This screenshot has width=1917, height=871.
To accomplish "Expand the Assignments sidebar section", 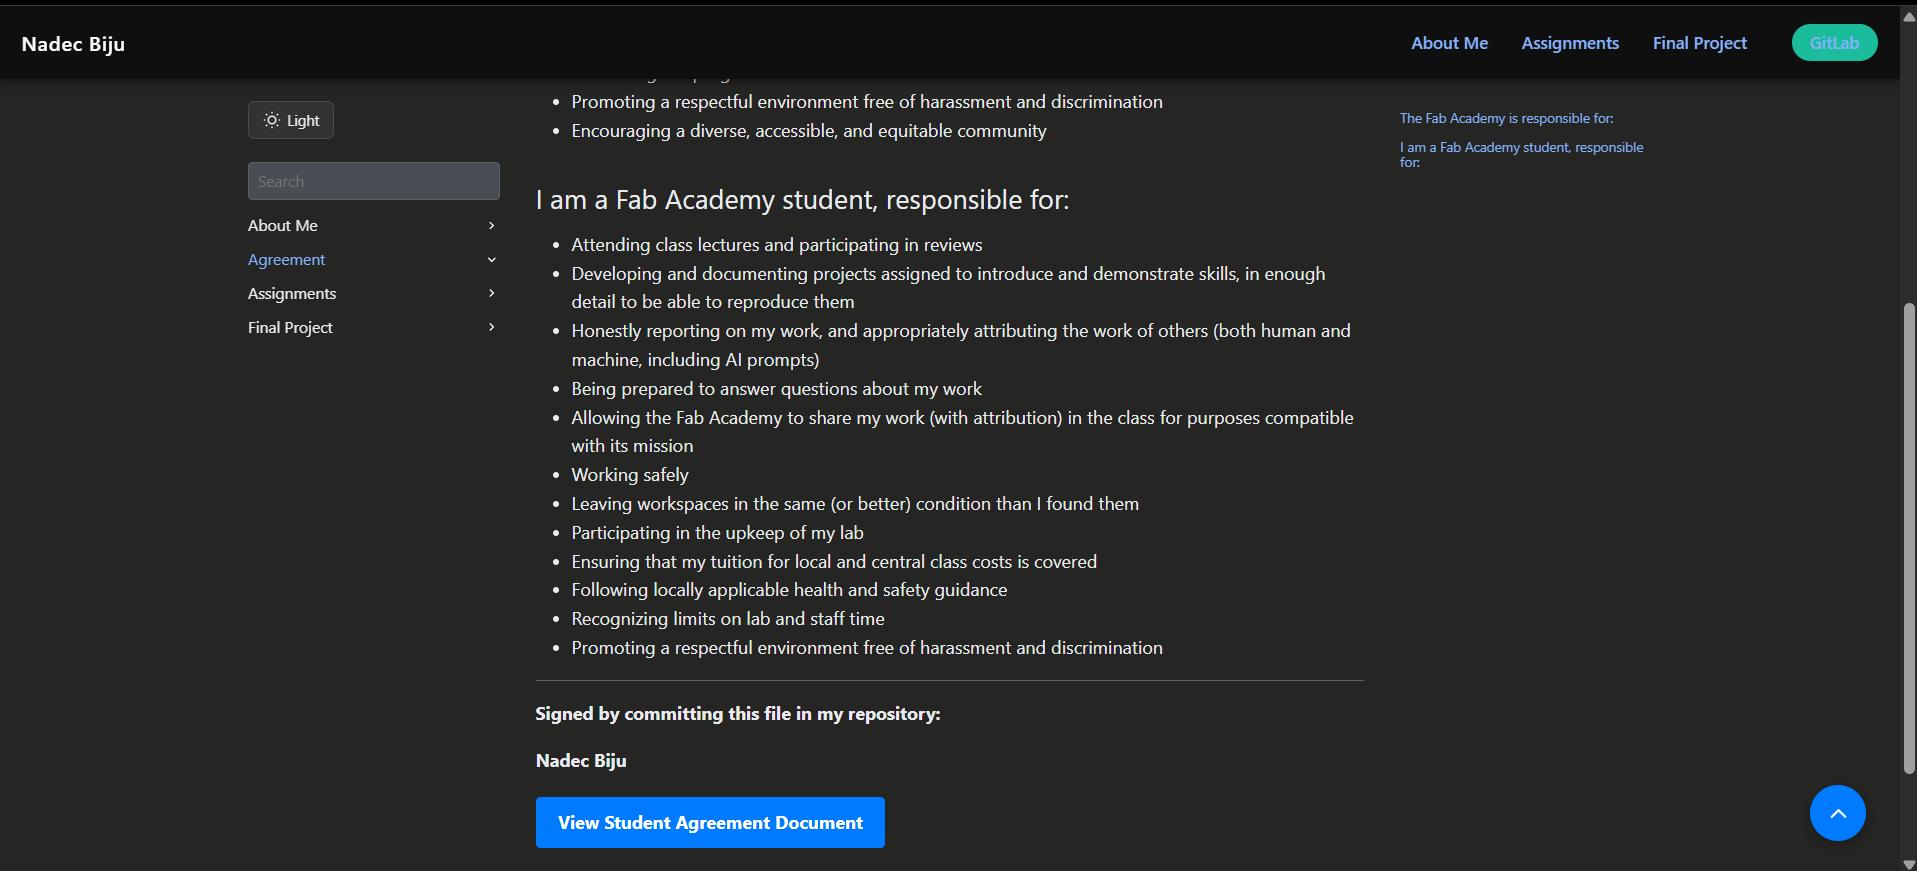I will click(490, 293).
